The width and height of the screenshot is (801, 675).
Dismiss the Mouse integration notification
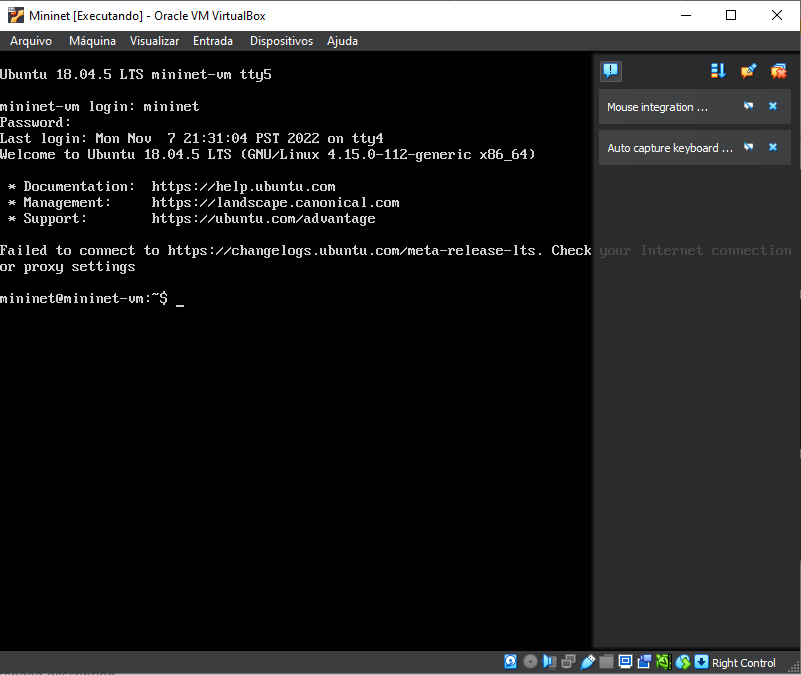tap(773, 106)
